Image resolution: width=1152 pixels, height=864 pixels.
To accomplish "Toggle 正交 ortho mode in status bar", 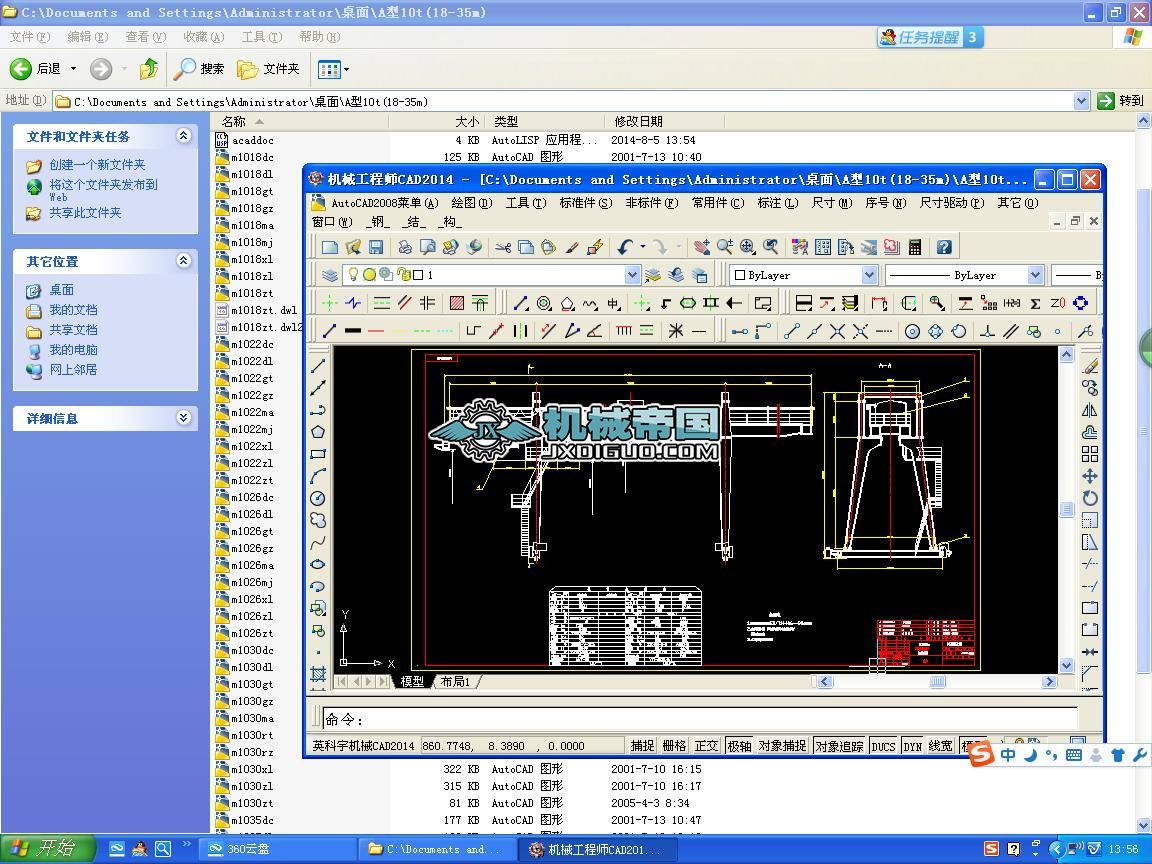I will [x=706, y=746].
